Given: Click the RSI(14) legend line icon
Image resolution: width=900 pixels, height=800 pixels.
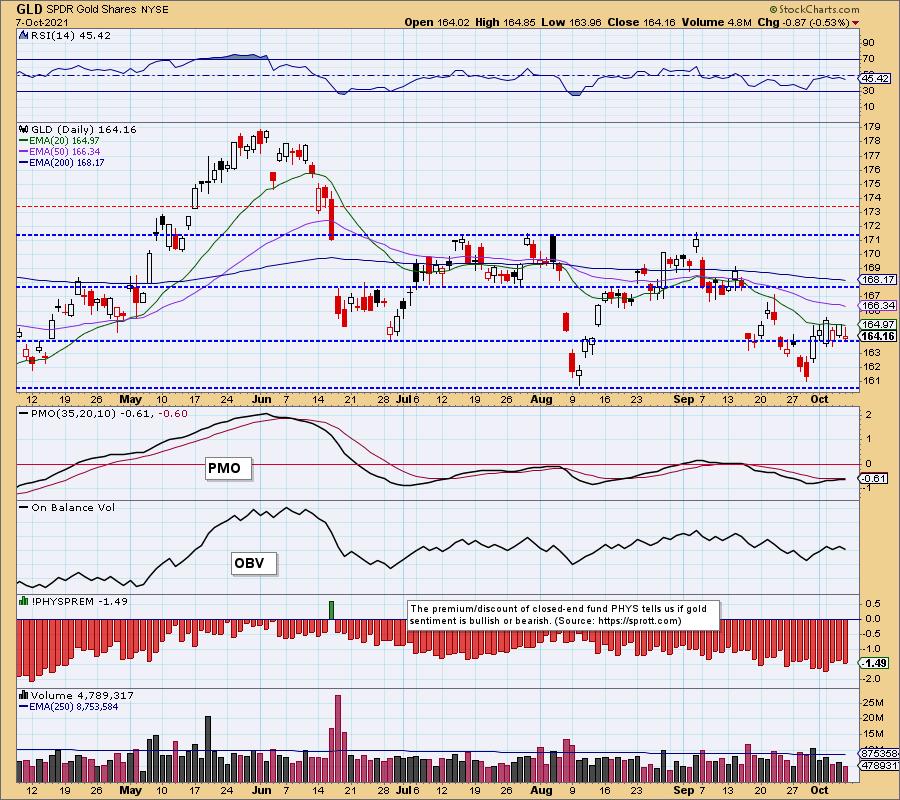Looking at the screenshot, I should [24, 35].
